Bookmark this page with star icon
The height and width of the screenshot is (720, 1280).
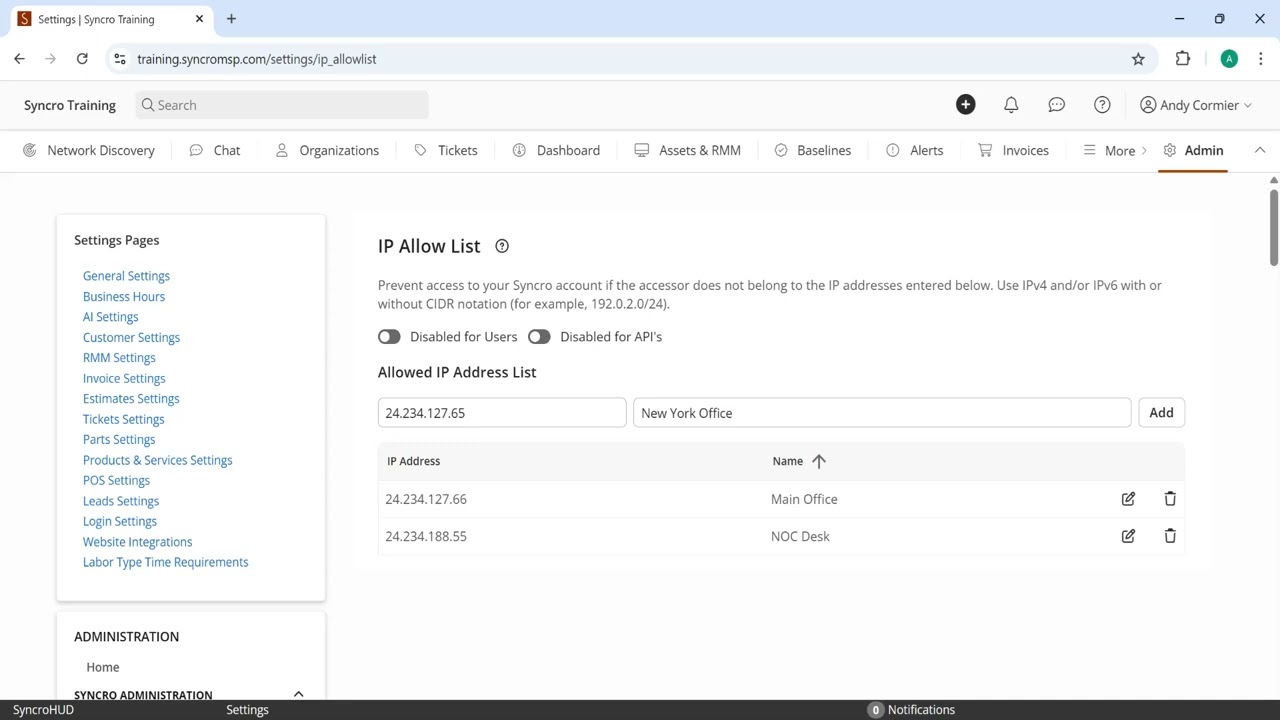pyautogui.click(x=1138, y=59)
